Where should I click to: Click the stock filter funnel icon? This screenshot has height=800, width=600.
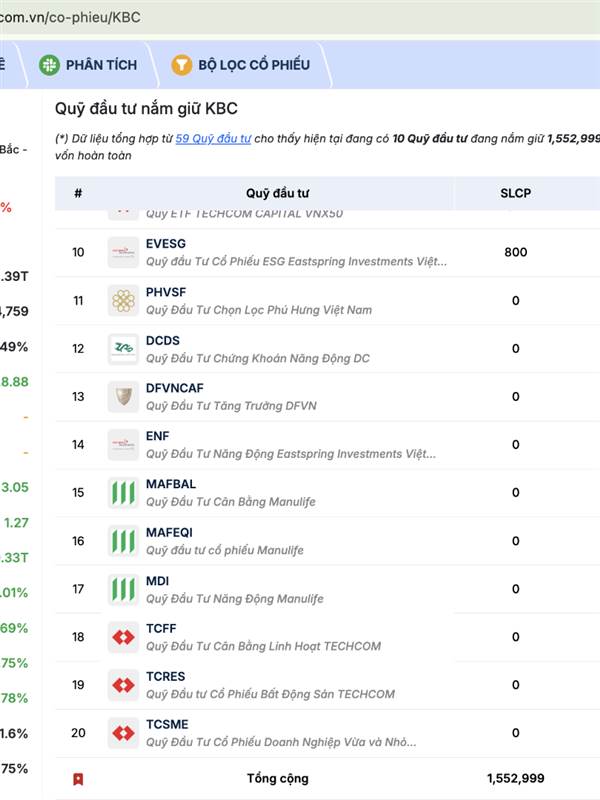pyautogui.click(x=181, y=65)
